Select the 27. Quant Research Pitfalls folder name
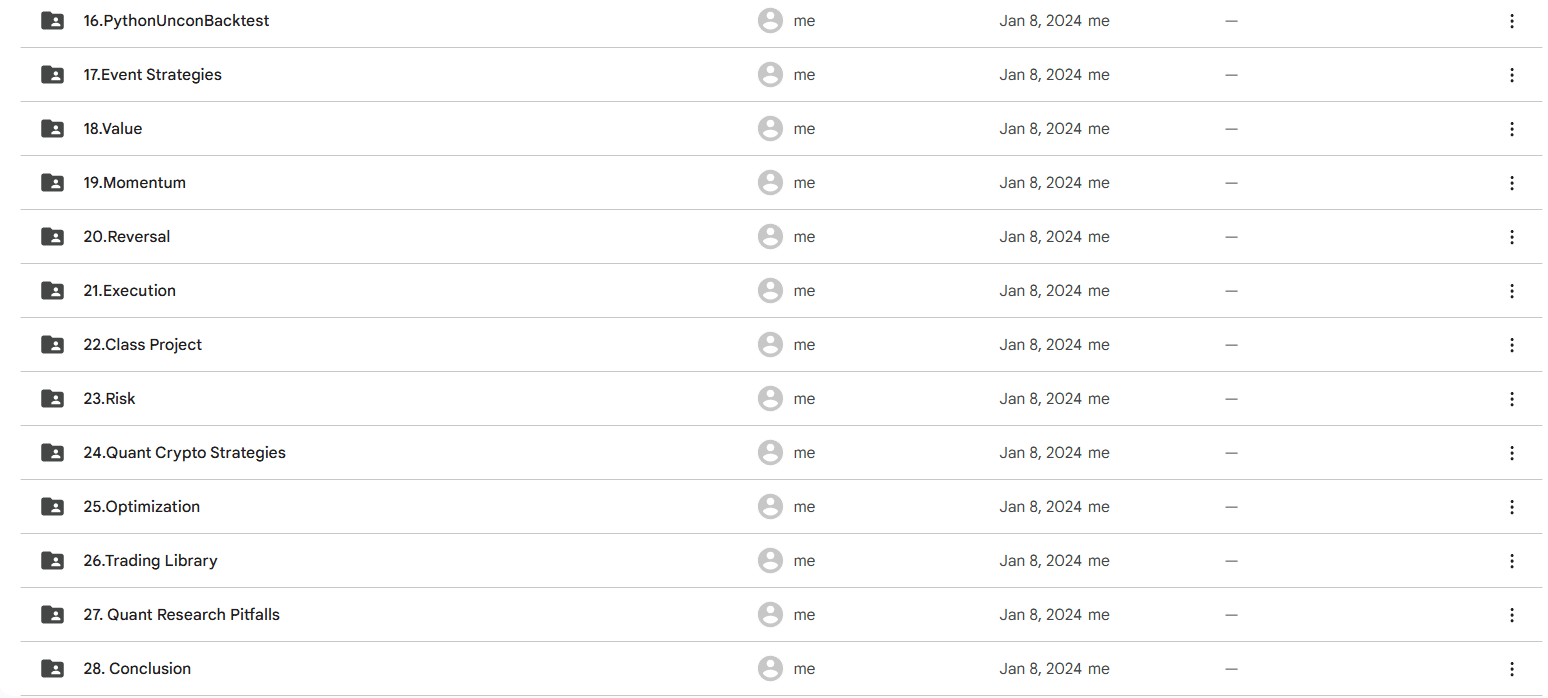This screenshot has height=698, width=1548. point(181,615)
